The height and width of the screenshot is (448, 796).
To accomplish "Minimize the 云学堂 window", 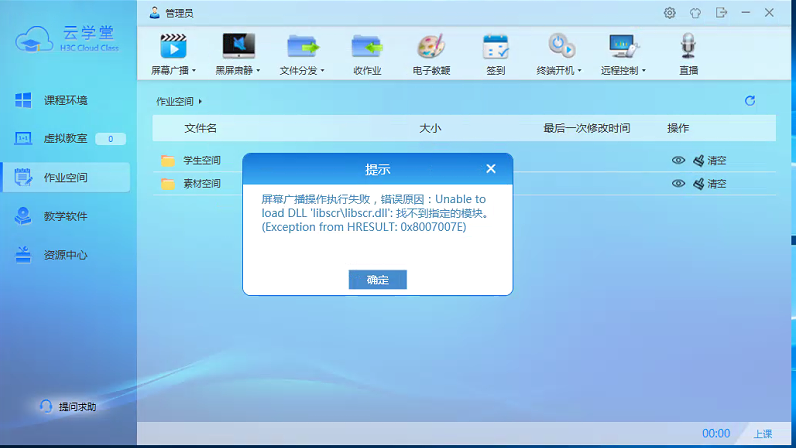I will (x=746, y=13).
